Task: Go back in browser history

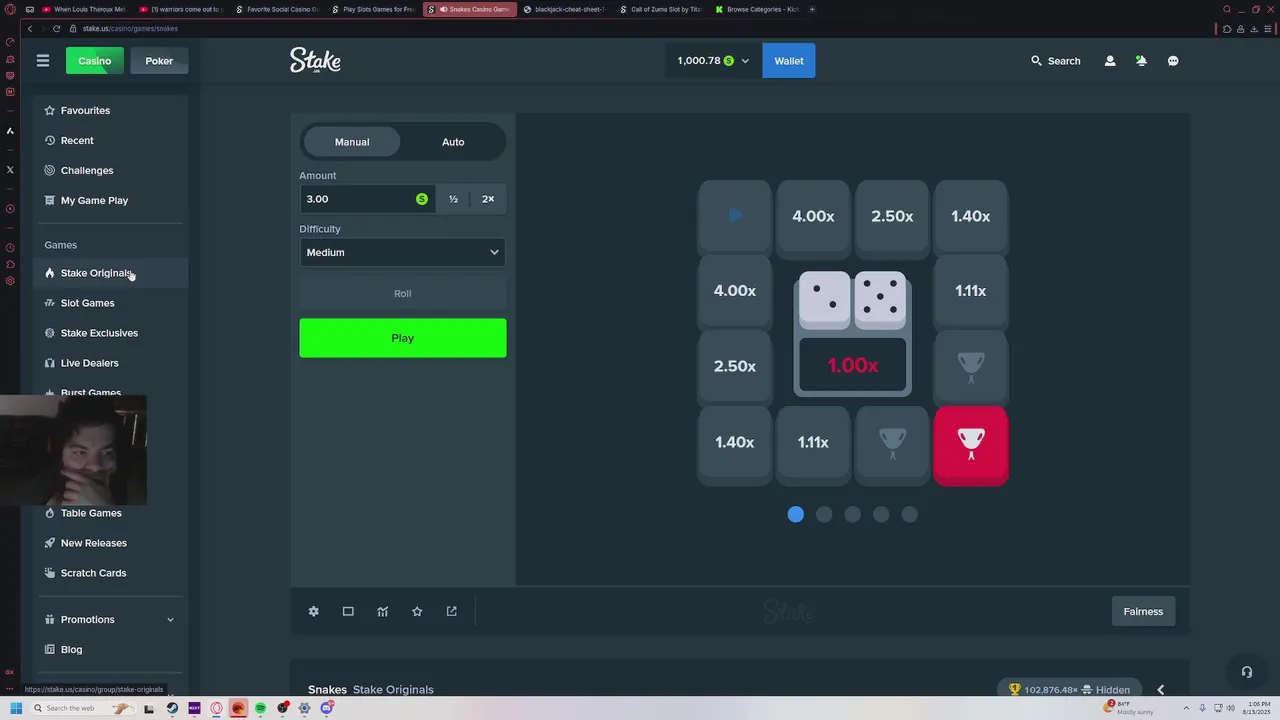Action: click(x=30, y=29)
